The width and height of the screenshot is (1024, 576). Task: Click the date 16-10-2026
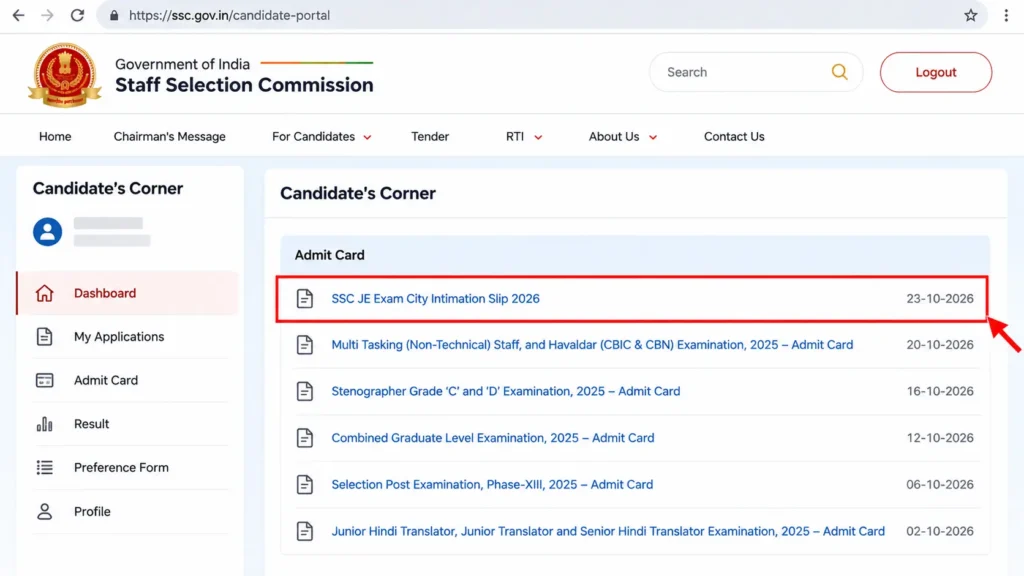(940, 391)
